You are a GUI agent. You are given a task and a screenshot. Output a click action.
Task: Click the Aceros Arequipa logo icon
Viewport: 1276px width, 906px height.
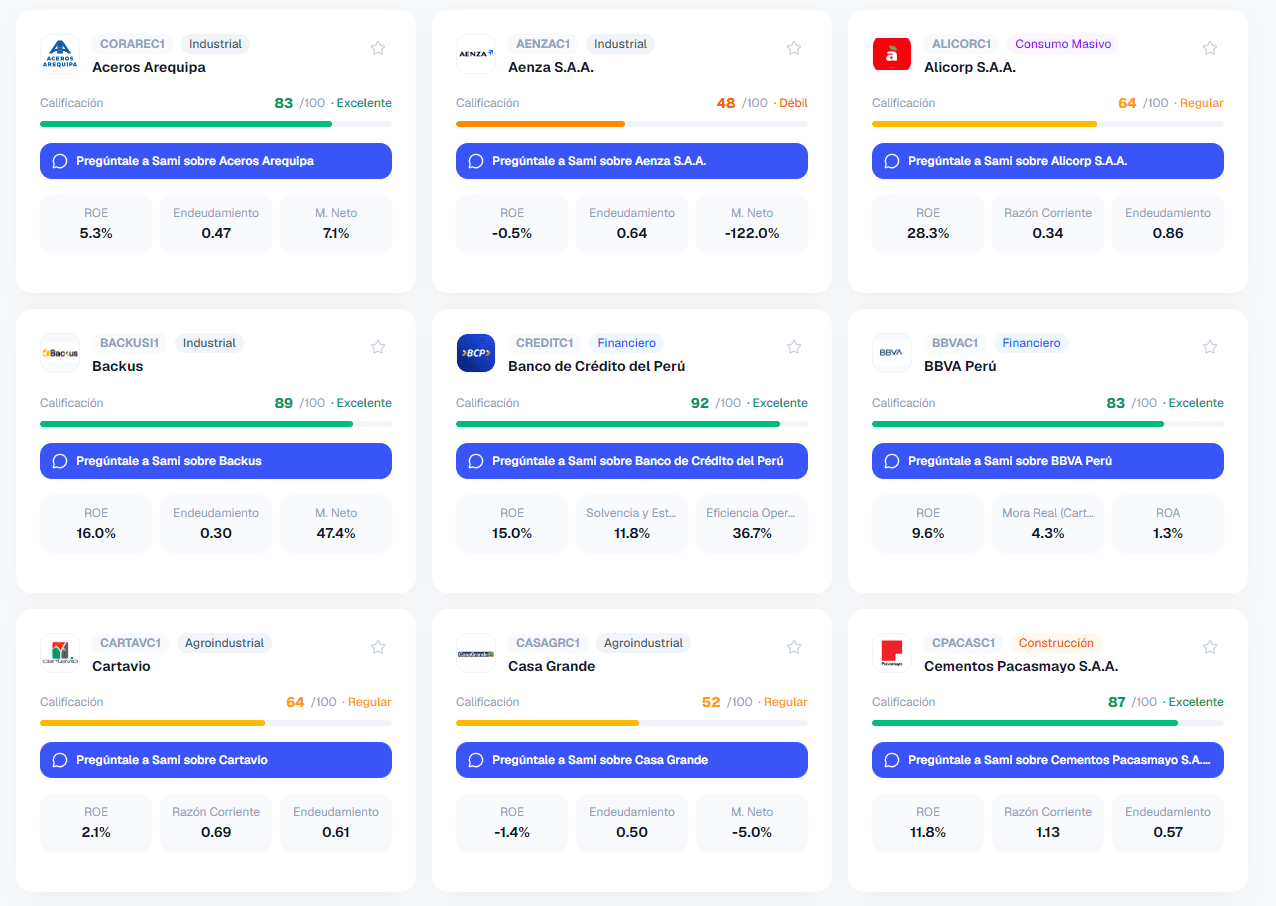(60, 54)
